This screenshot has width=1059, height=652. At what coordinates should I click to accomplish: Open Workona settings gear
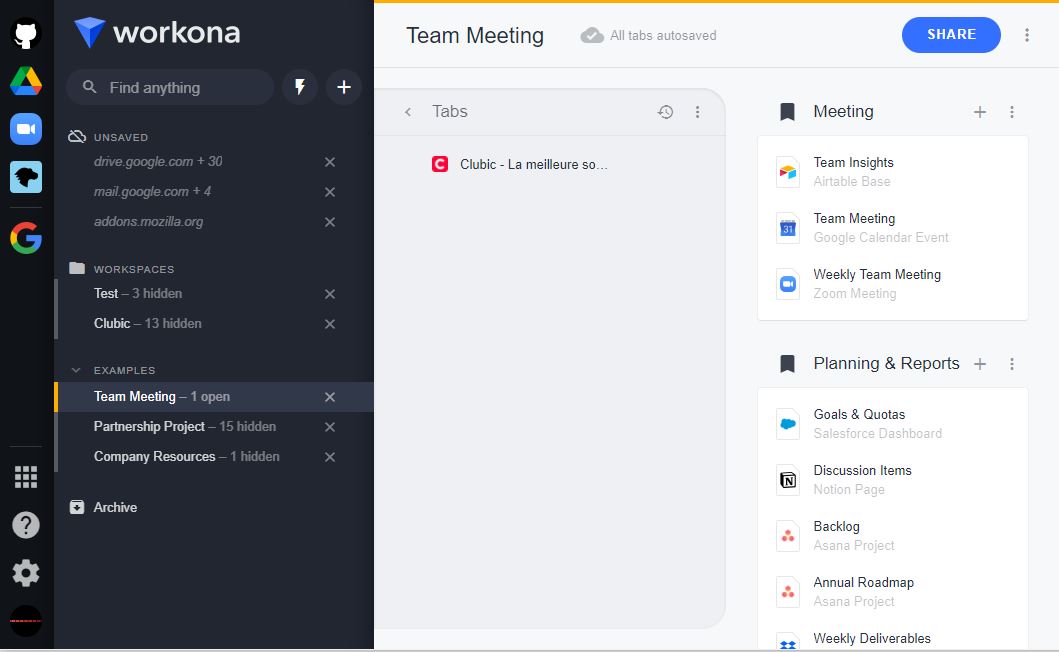[26, 573]
